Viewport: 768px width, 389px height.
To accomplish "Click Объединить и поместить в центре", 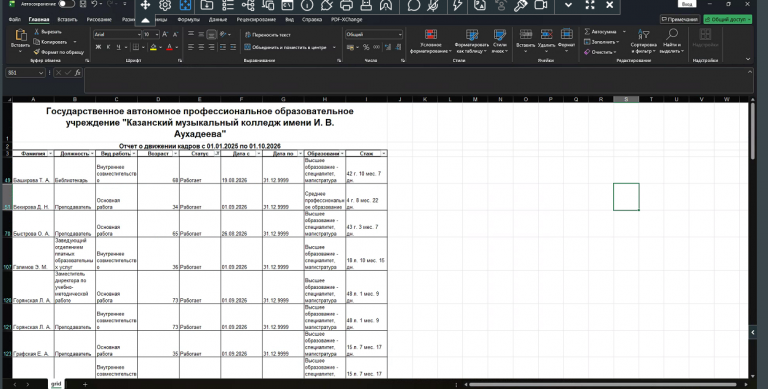I will 286,48.
